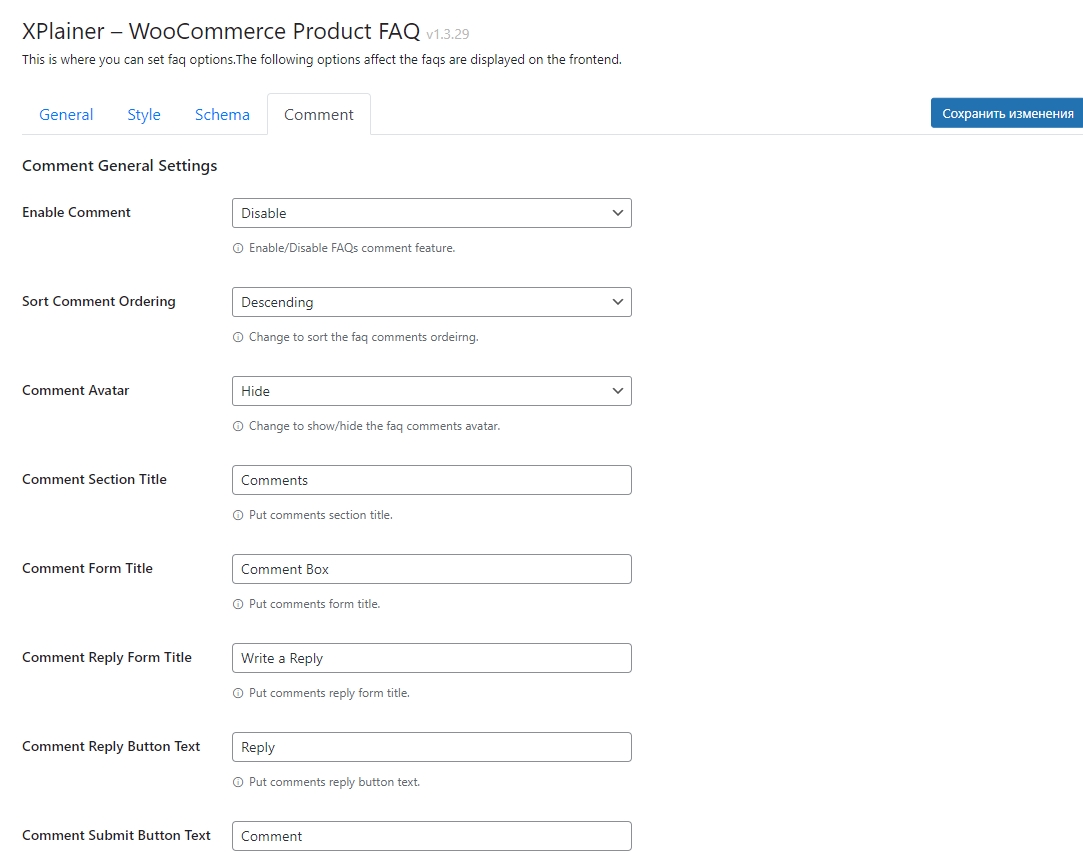1083x858 pixels.
Task: Click the 'Put comments reply form title.' hint
Action: pos(329,693)
